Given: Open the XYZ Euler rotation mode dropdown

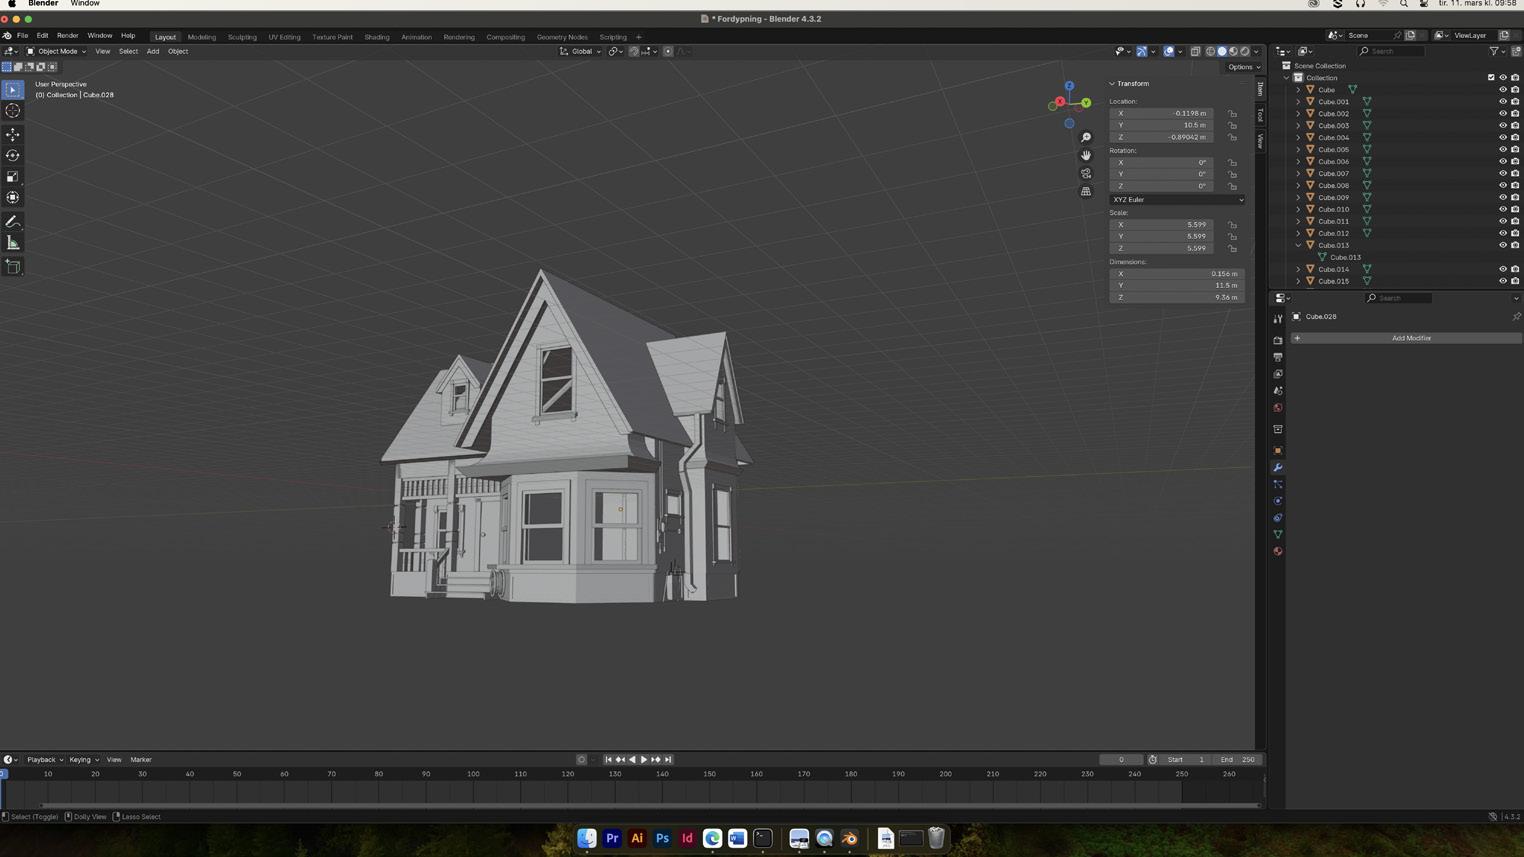Looking at the screenshot, I should 1177,199.
